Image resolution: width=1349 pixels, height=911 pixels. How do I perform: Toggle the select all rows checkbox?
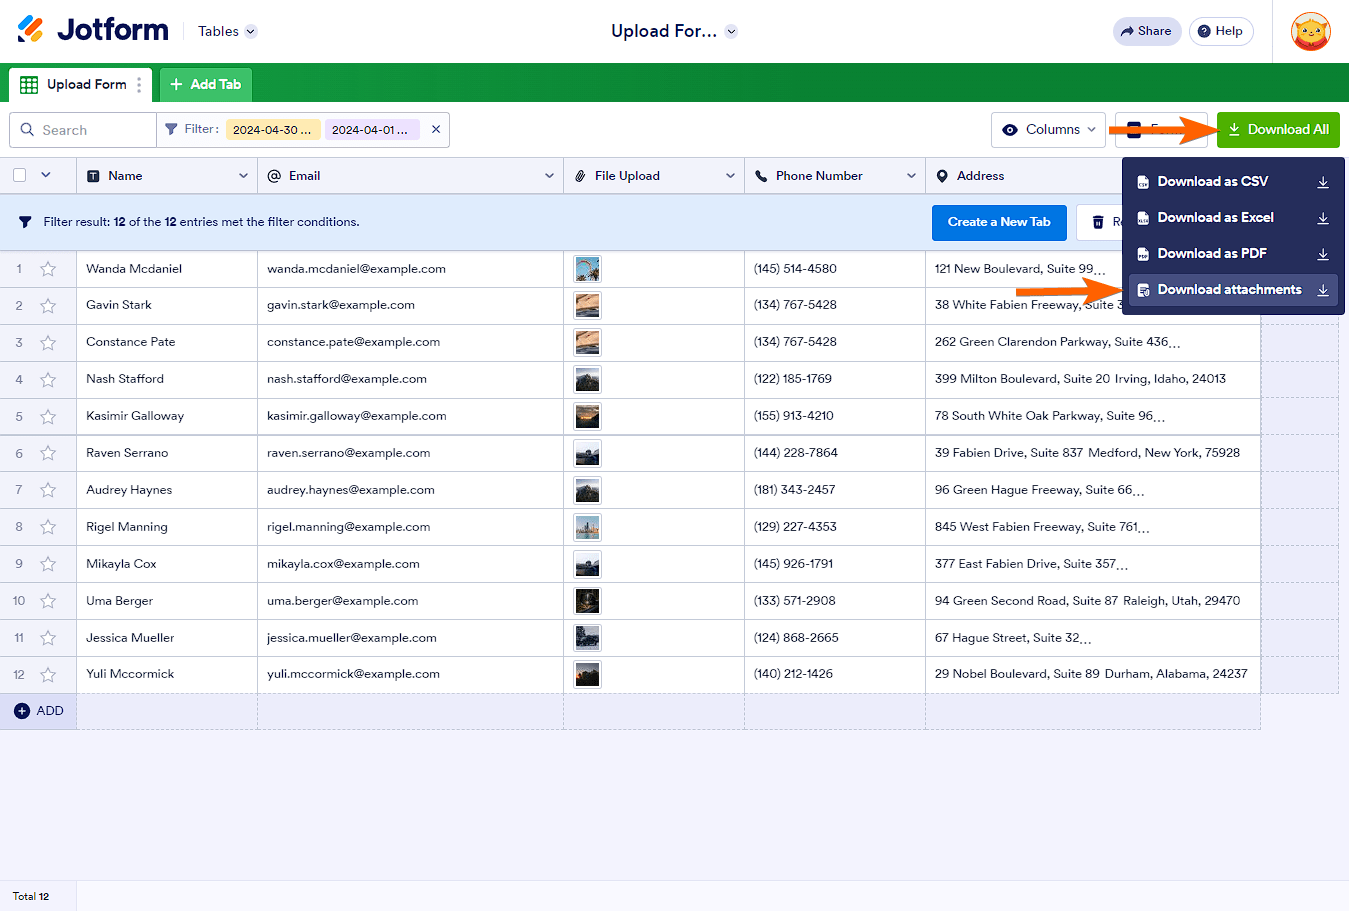point(20,175)
